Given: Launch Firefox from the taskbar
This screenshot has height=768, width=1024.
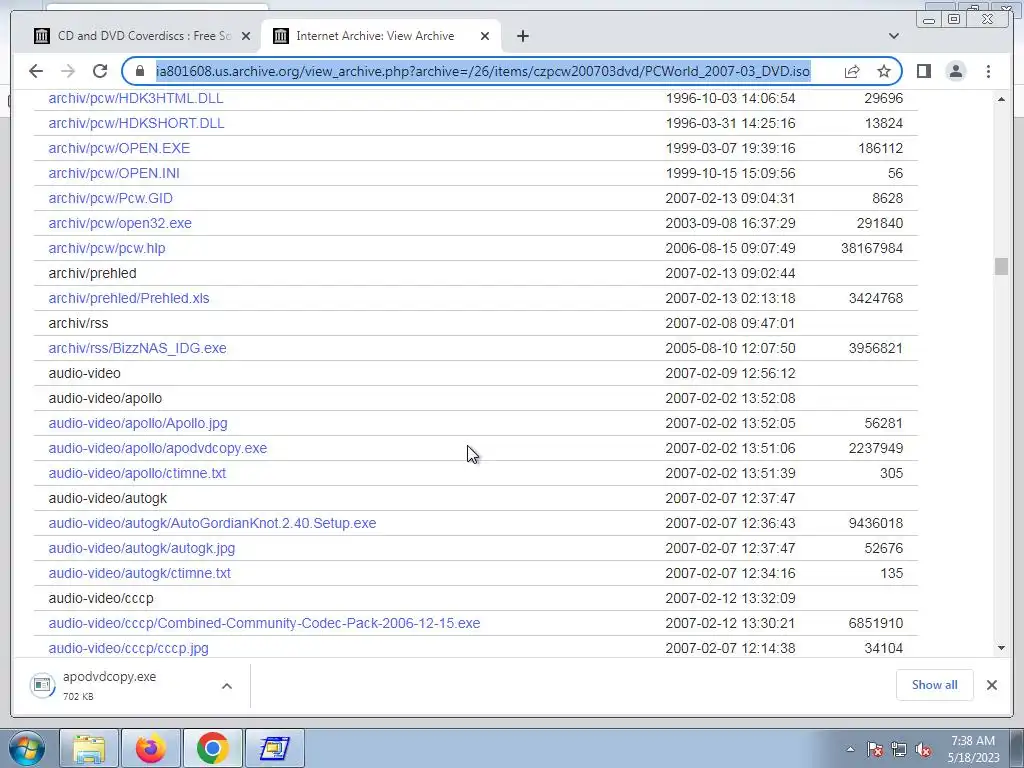Looking at the screenshot, I should point(151,748).
